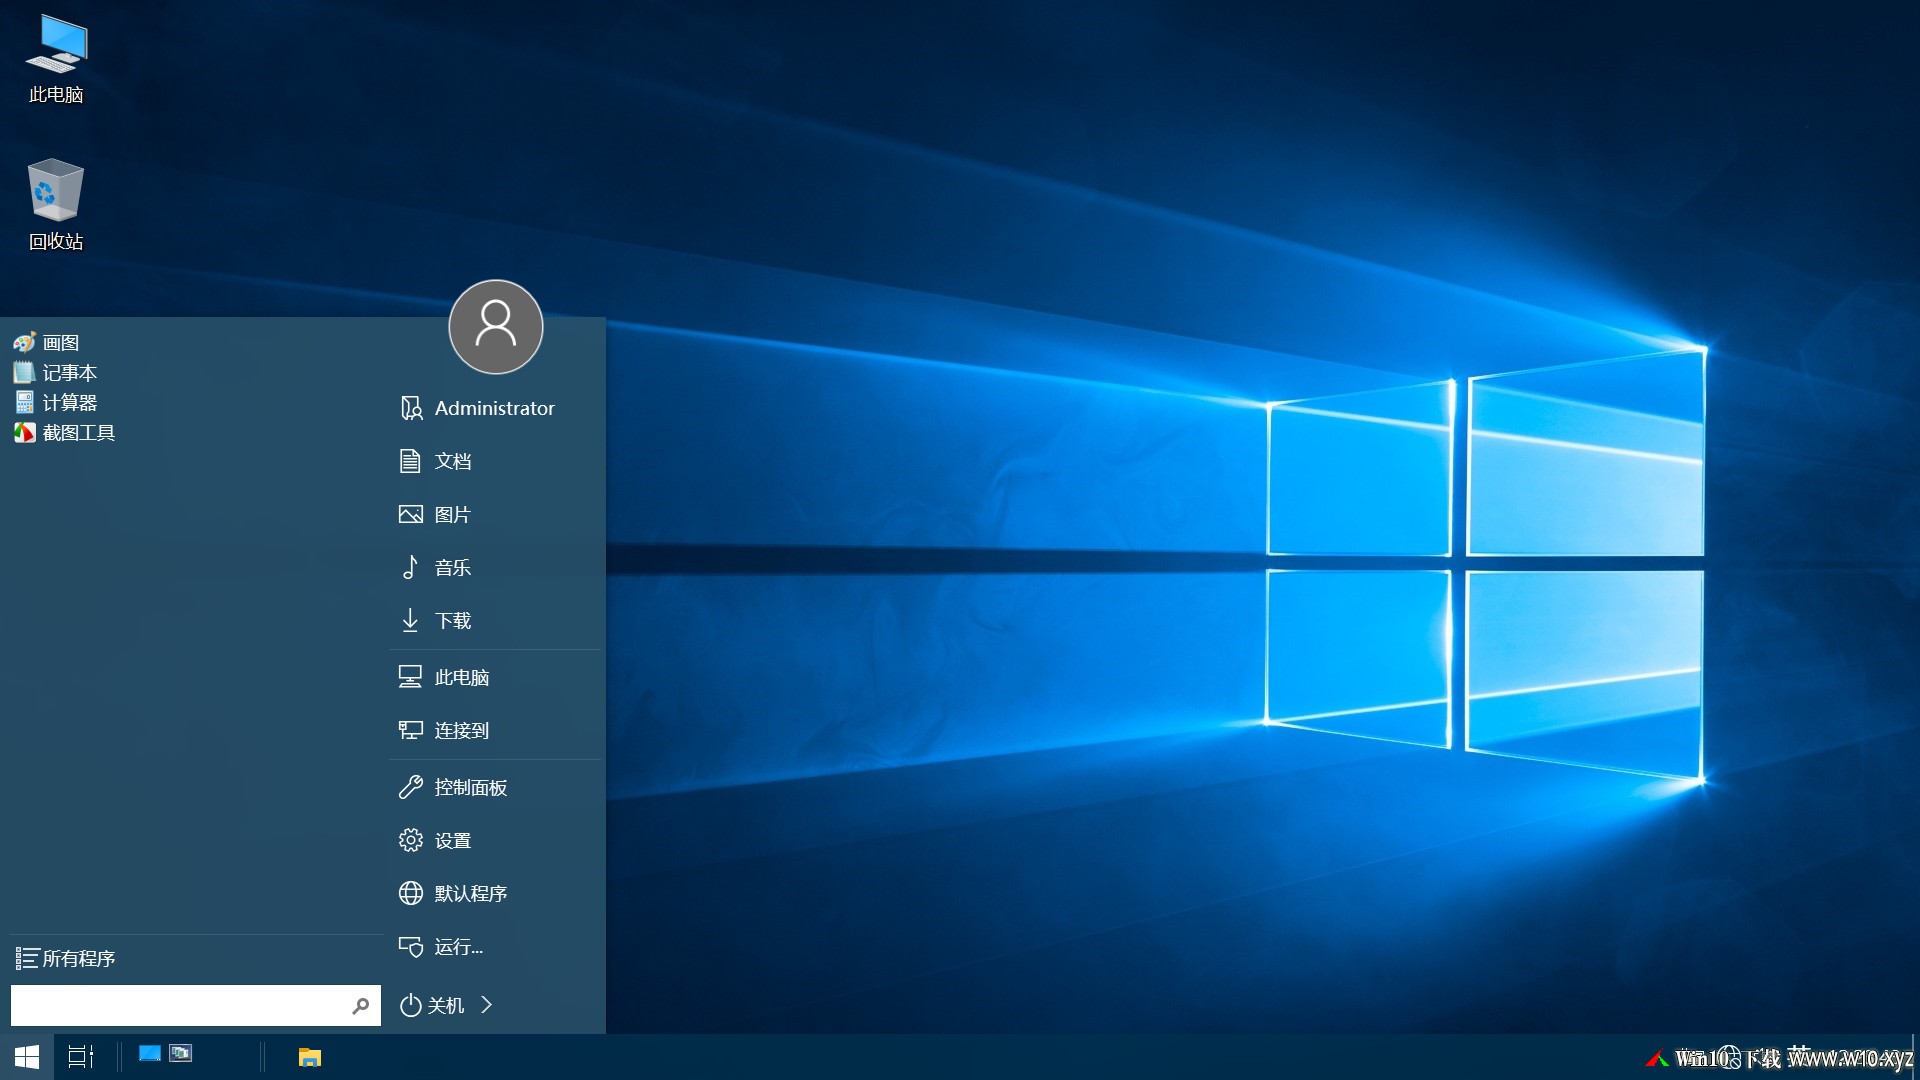This screenshot has width=1920, height=1080.
Task: Launch 记事本 from the Start menu
Action: (55, 373)
